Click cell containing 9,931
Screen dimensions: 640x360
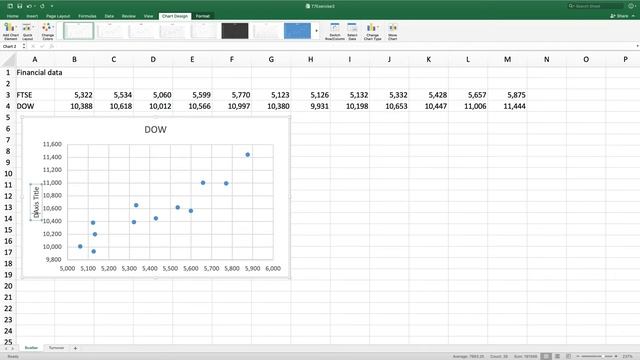pyautogui.click(x=310, y=106)
